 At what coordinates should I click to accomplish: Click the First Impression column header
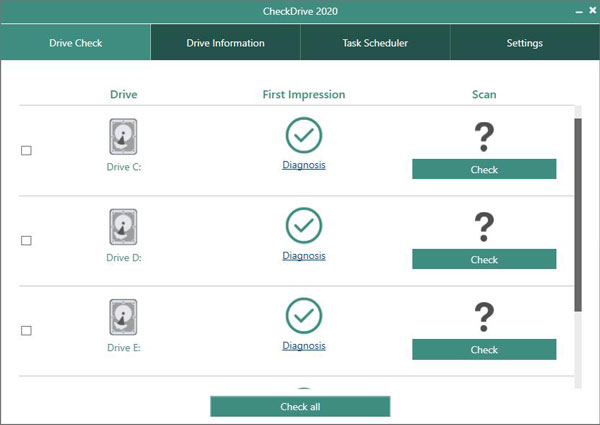(x=304, y=94)
